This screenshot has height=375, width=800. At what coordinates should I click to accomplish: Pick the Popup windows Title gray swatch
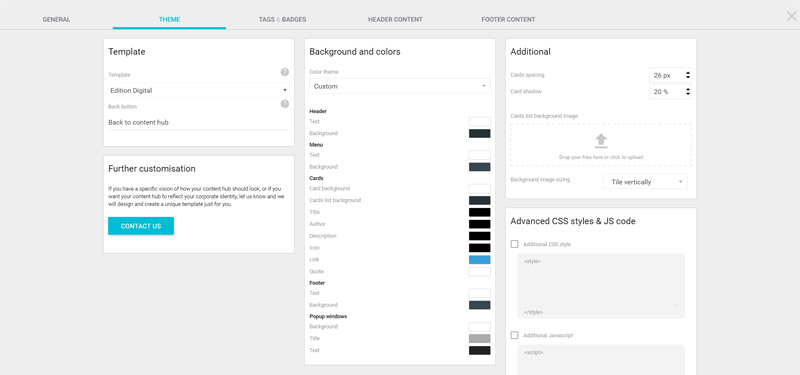(x=480, y=339)
